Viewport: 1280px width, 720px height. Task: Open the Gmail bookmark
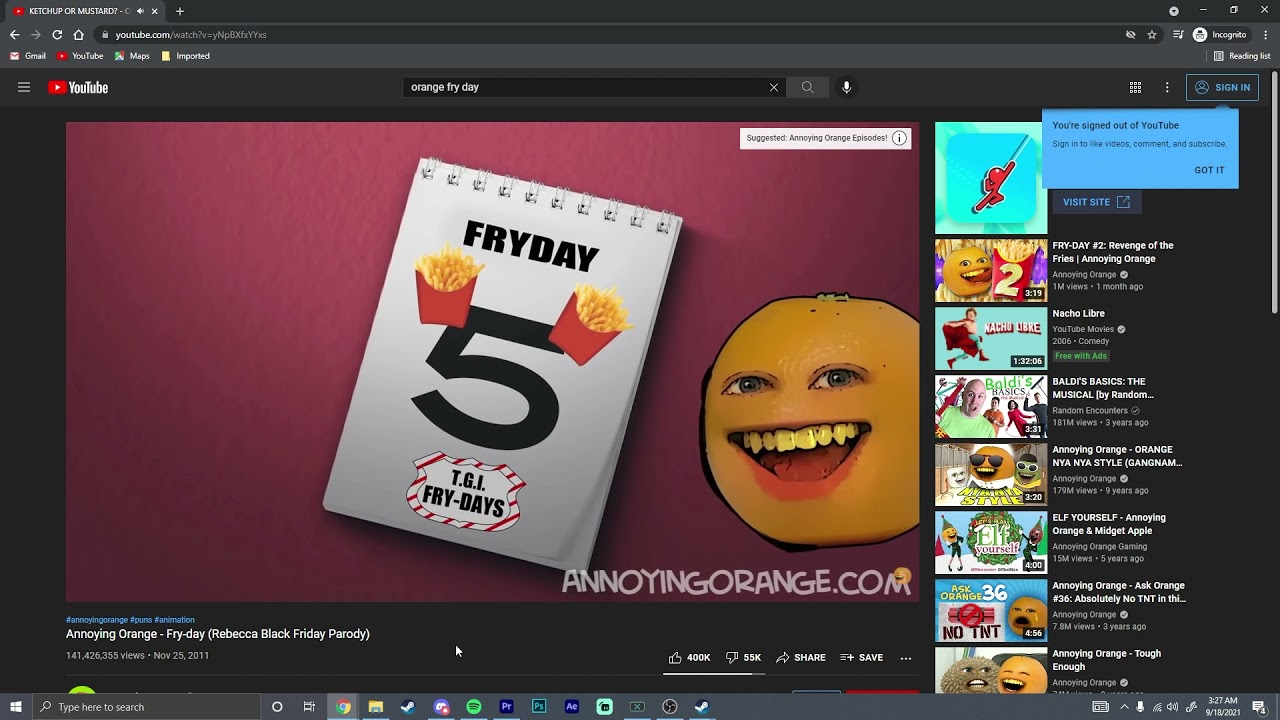[29, 56]
